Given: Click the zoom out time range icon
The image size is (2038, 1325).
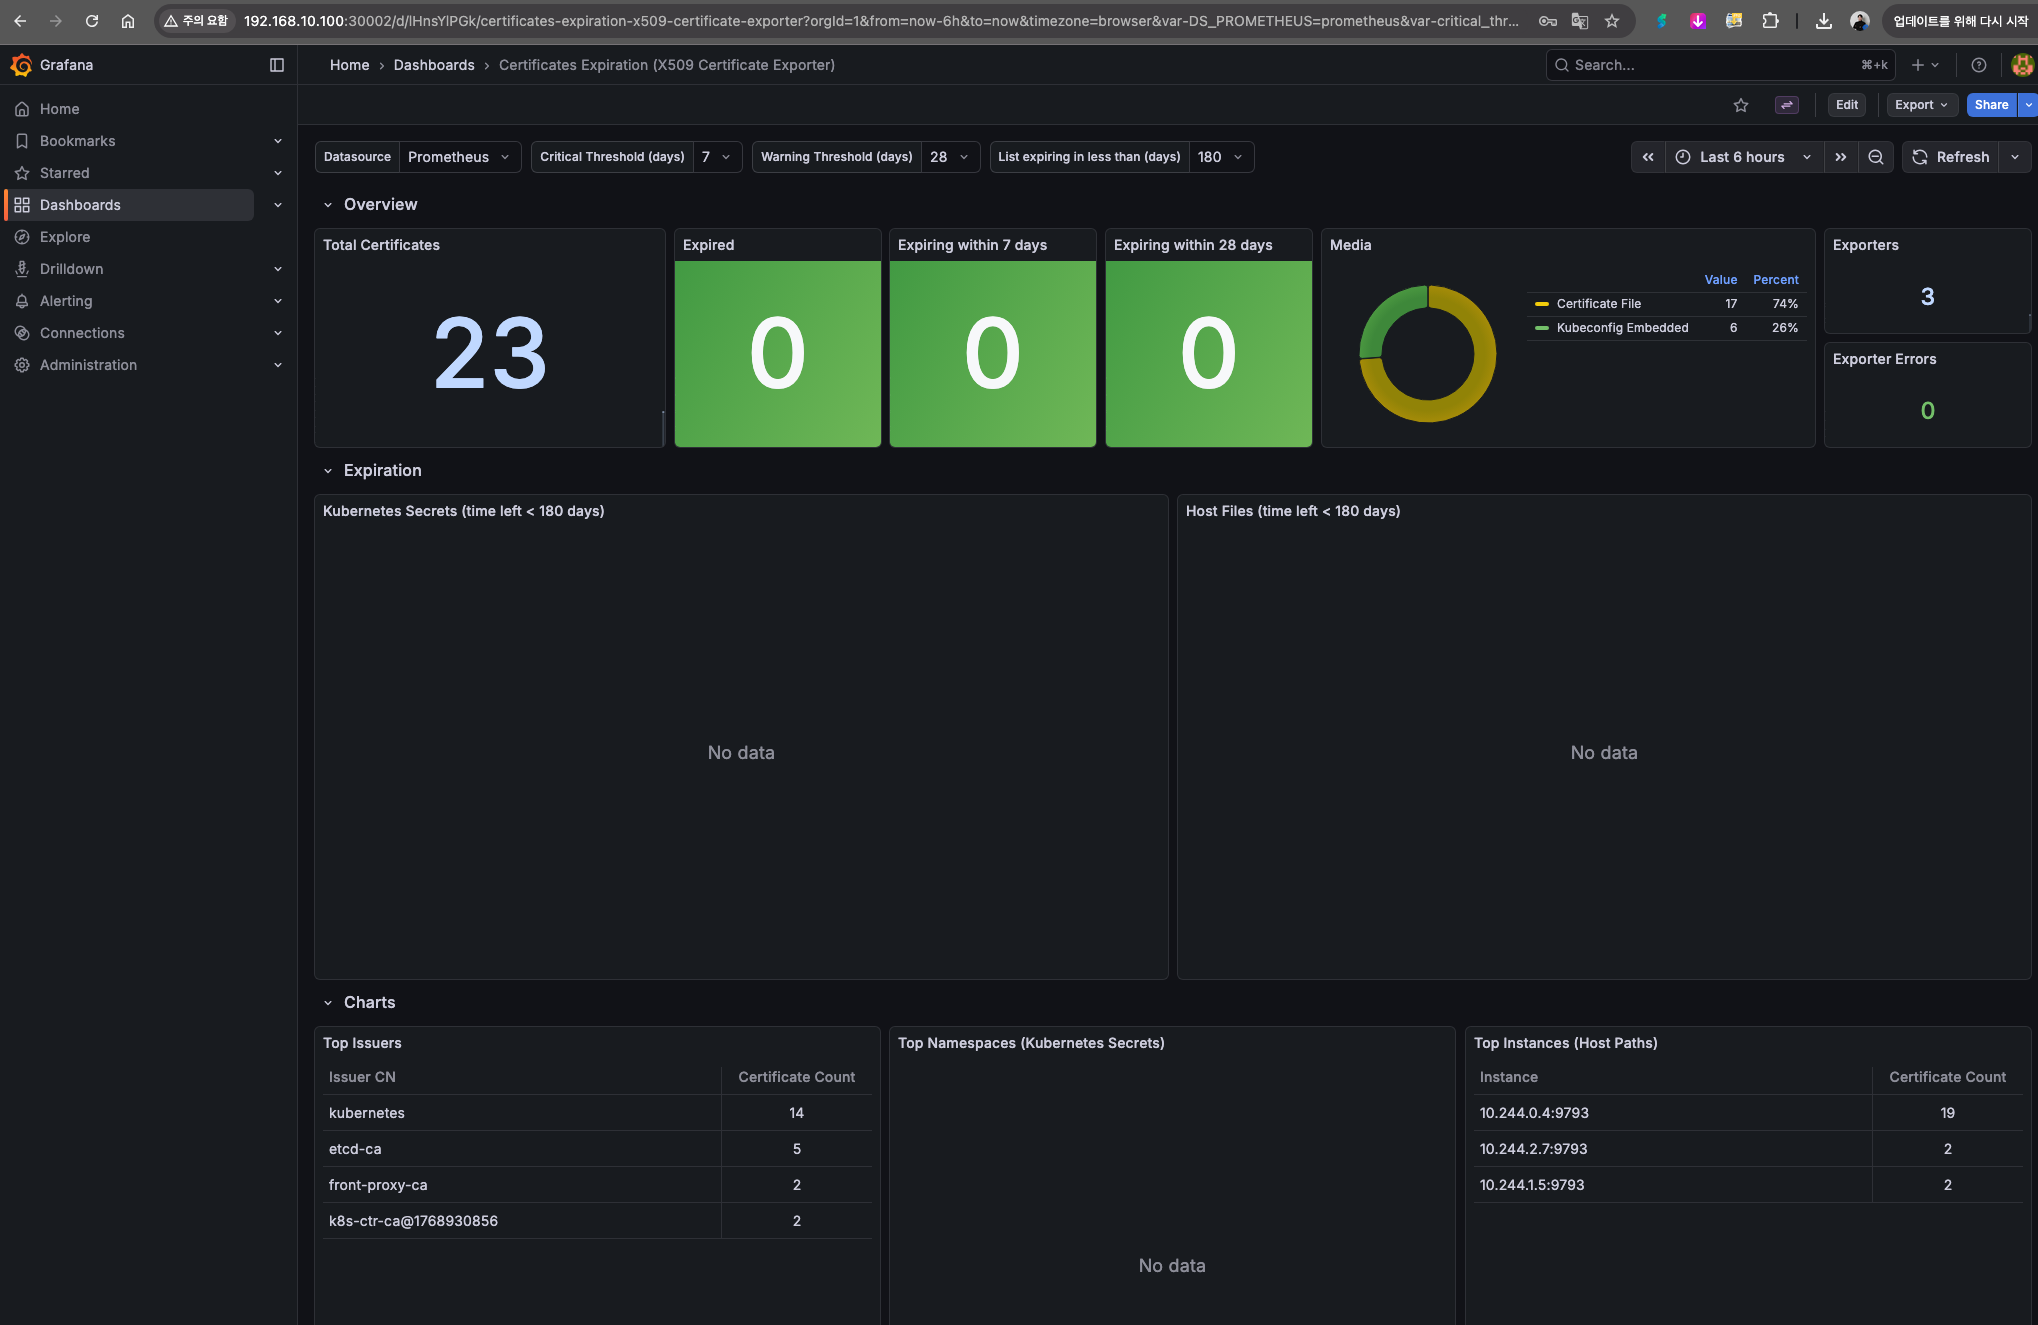Looking at the screenshot, I should (1876, 157).
